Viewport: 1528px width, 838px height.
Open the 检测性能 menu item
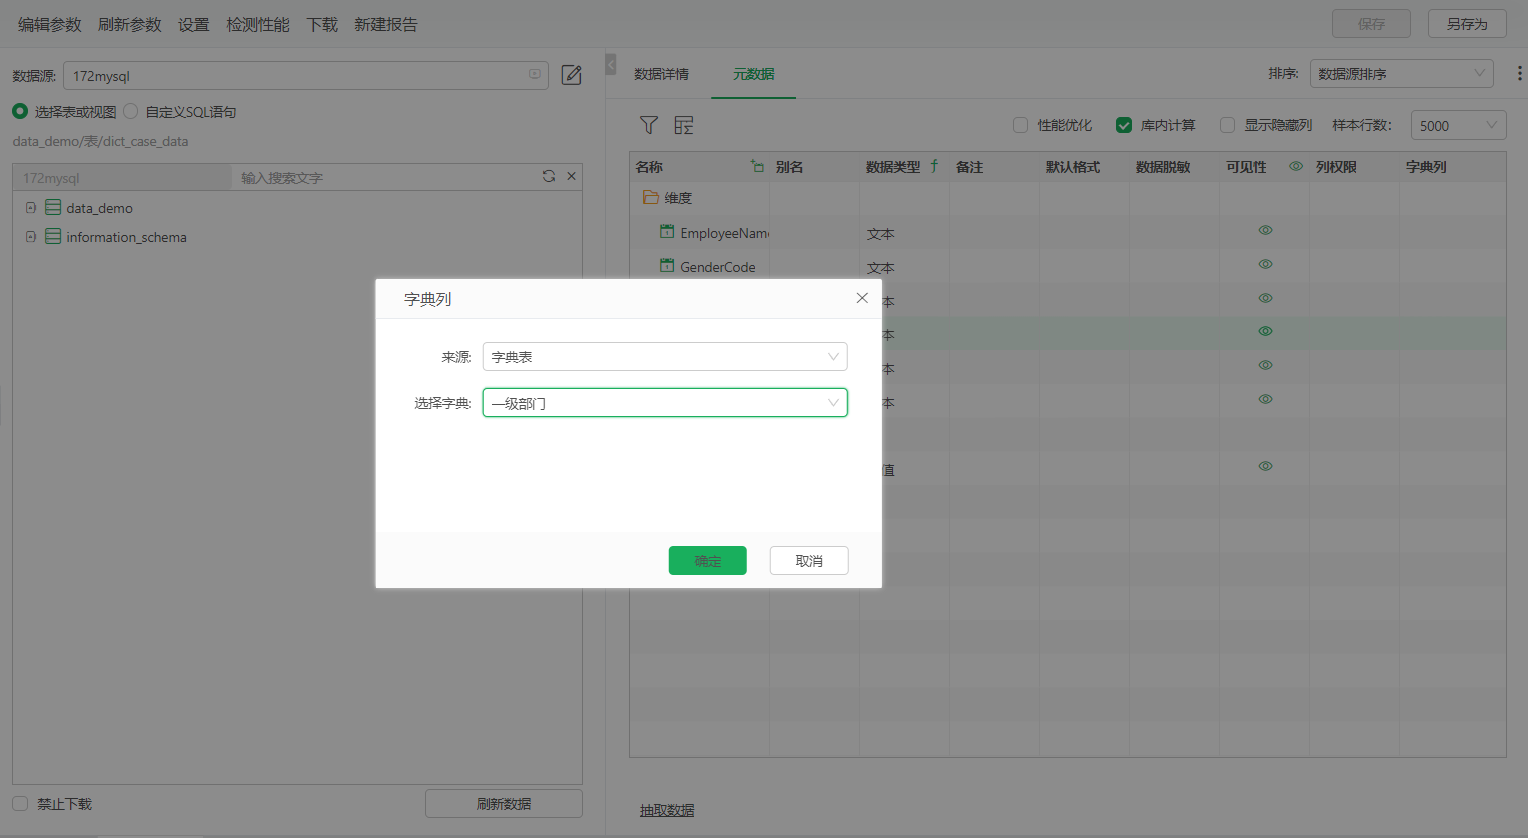click(257, 24)
